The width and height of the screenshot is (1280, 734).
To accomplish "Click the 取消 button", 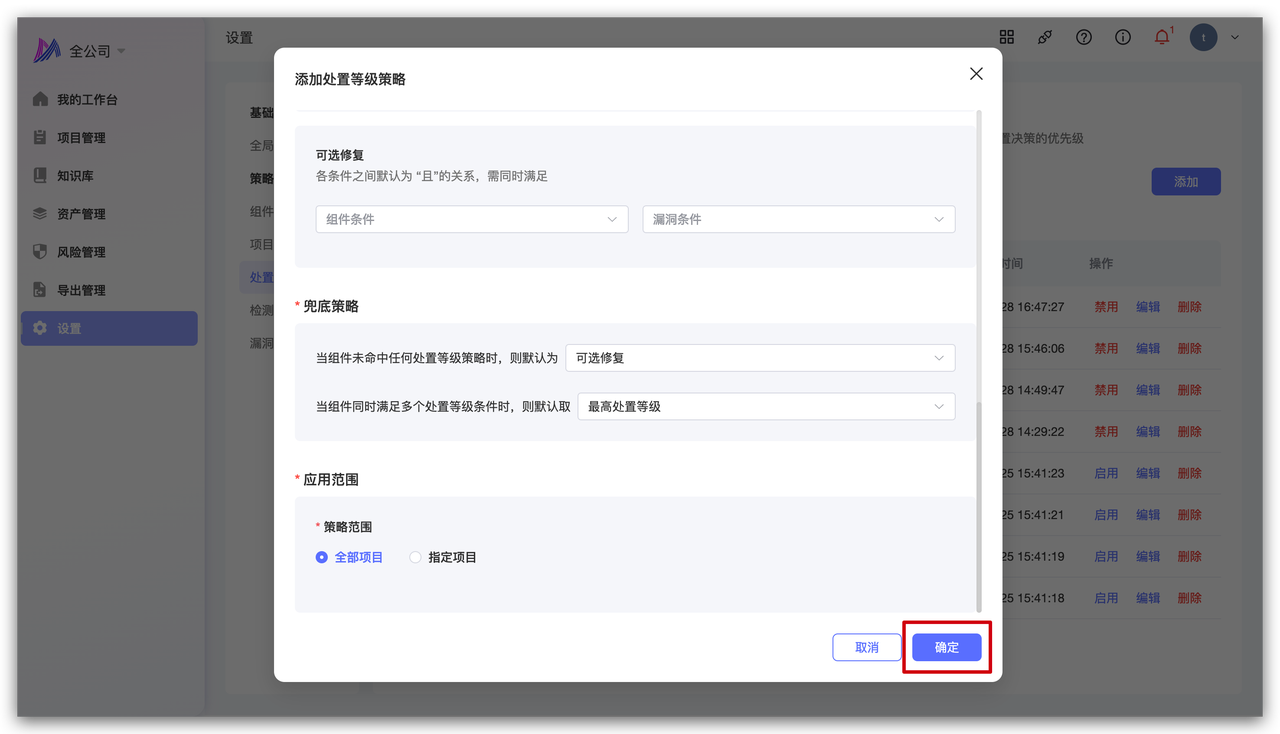I will coord(866,647).
